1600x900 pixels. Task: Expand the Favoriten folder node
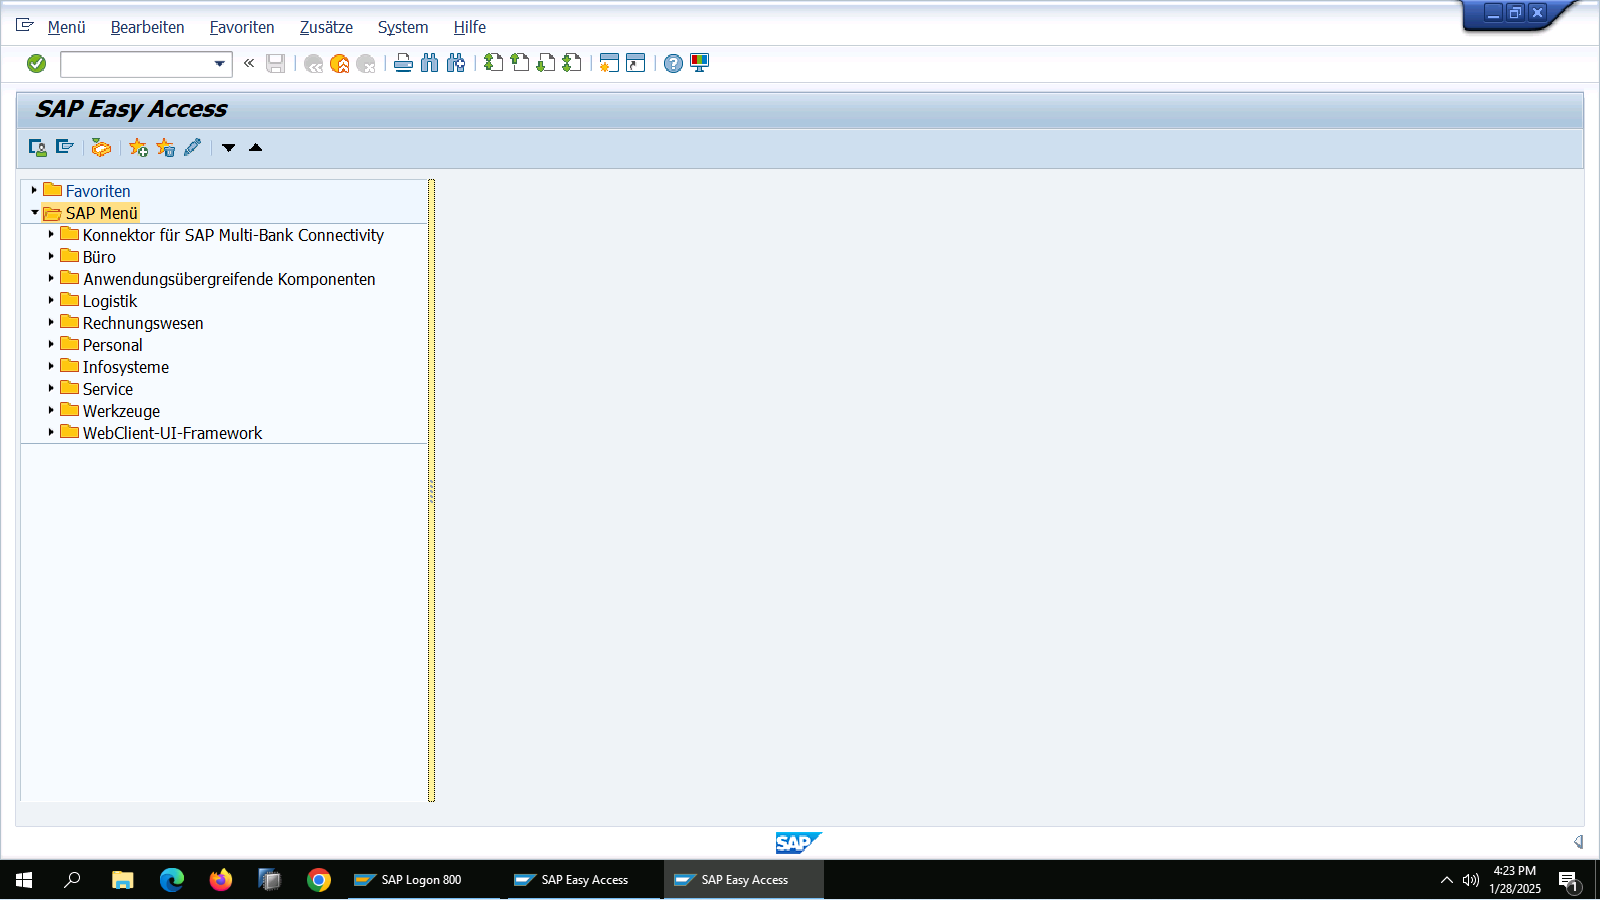(x=34, y=190)
